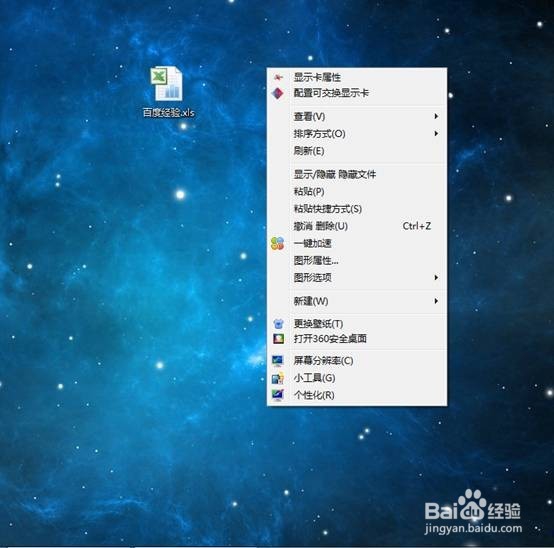Choose 粘贴(P) from context menu

tap(357, 191)
